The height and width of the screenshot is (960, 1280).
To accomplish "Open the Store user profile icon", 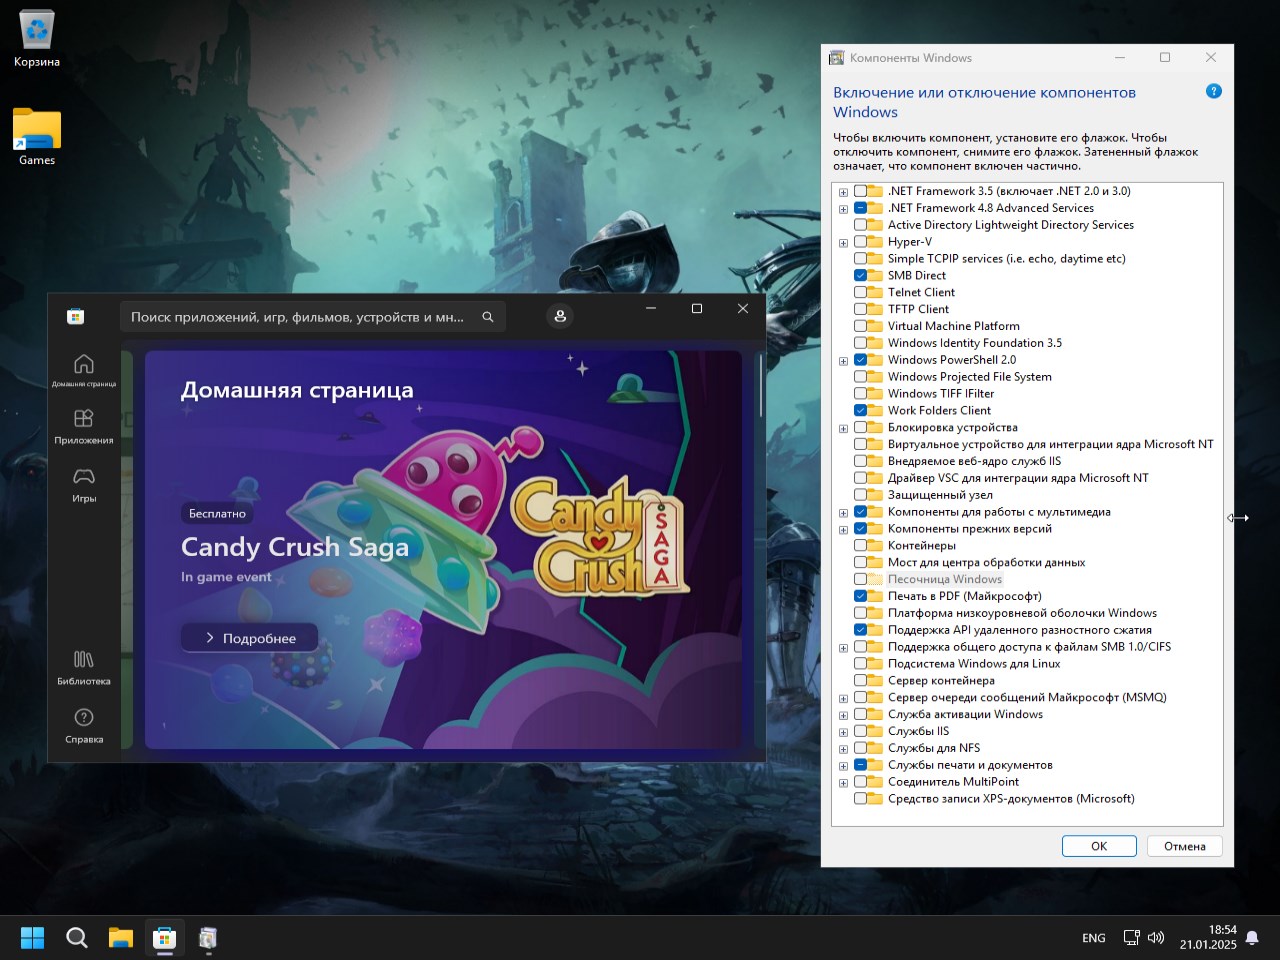I will [560, 316].
